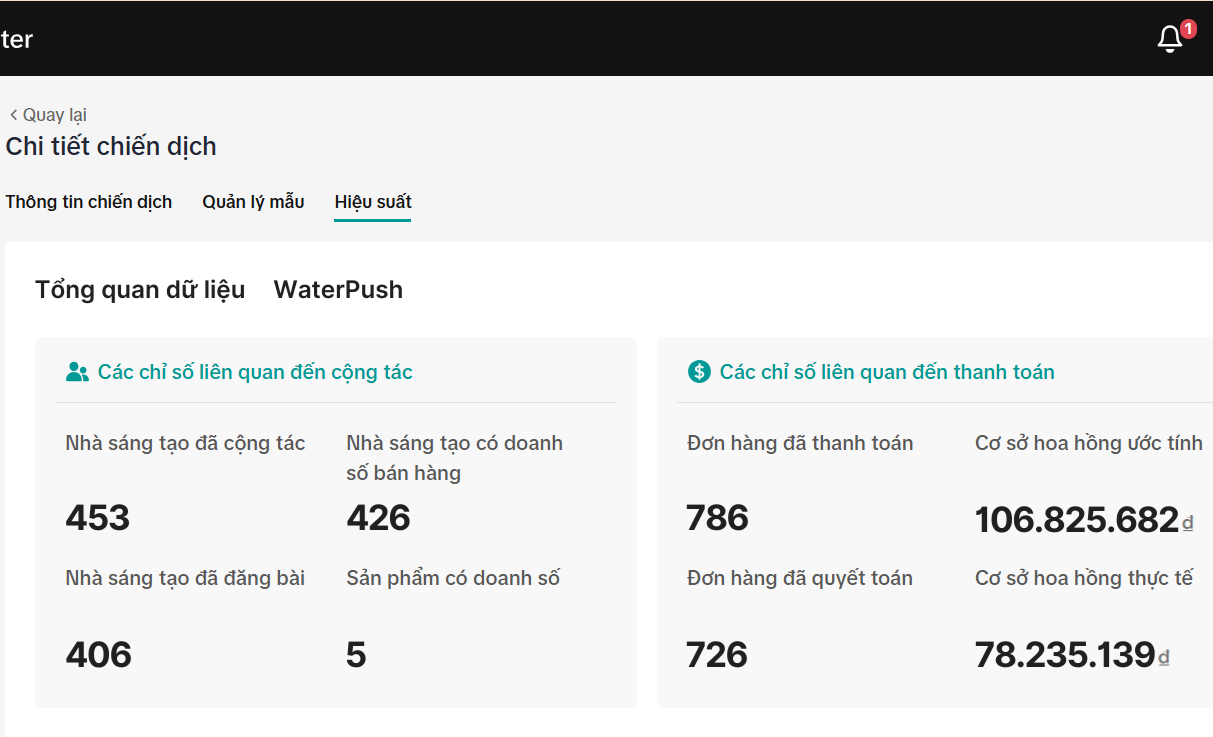Click actual commission base 78.235.139

[1065, 655]
